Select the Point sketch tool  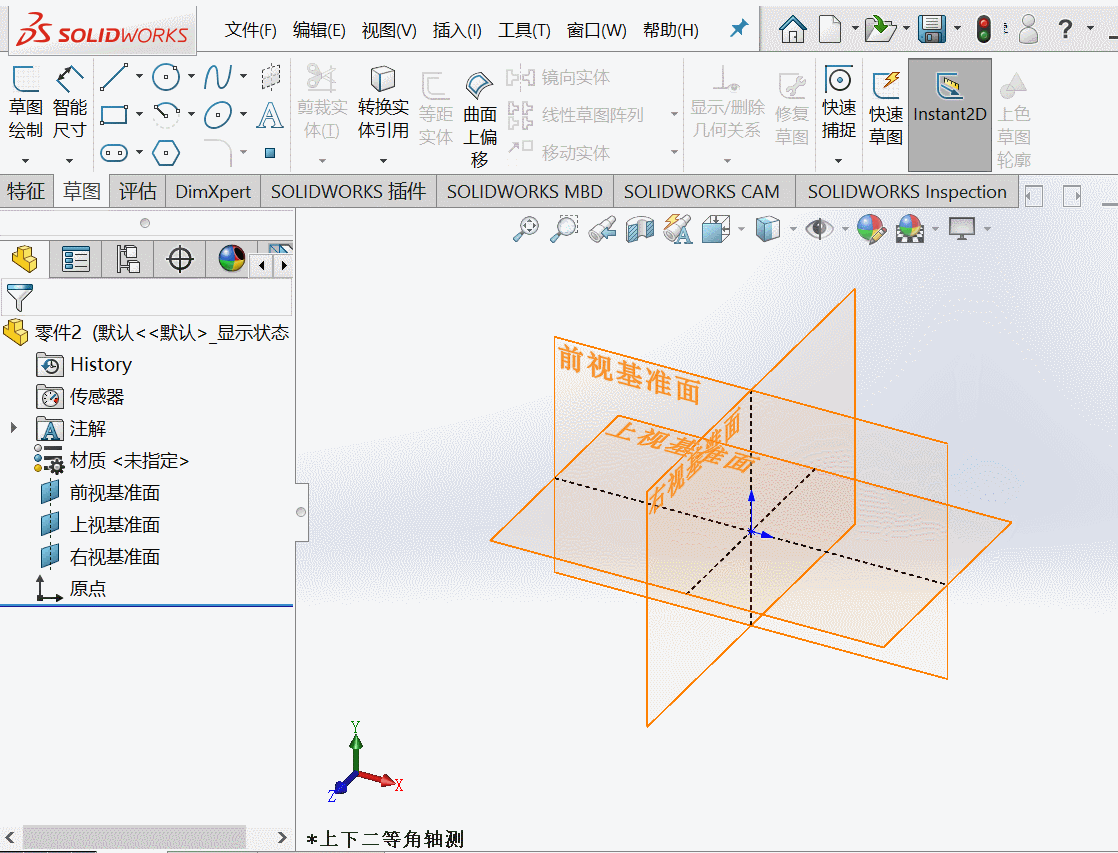[x=270, y=153]
